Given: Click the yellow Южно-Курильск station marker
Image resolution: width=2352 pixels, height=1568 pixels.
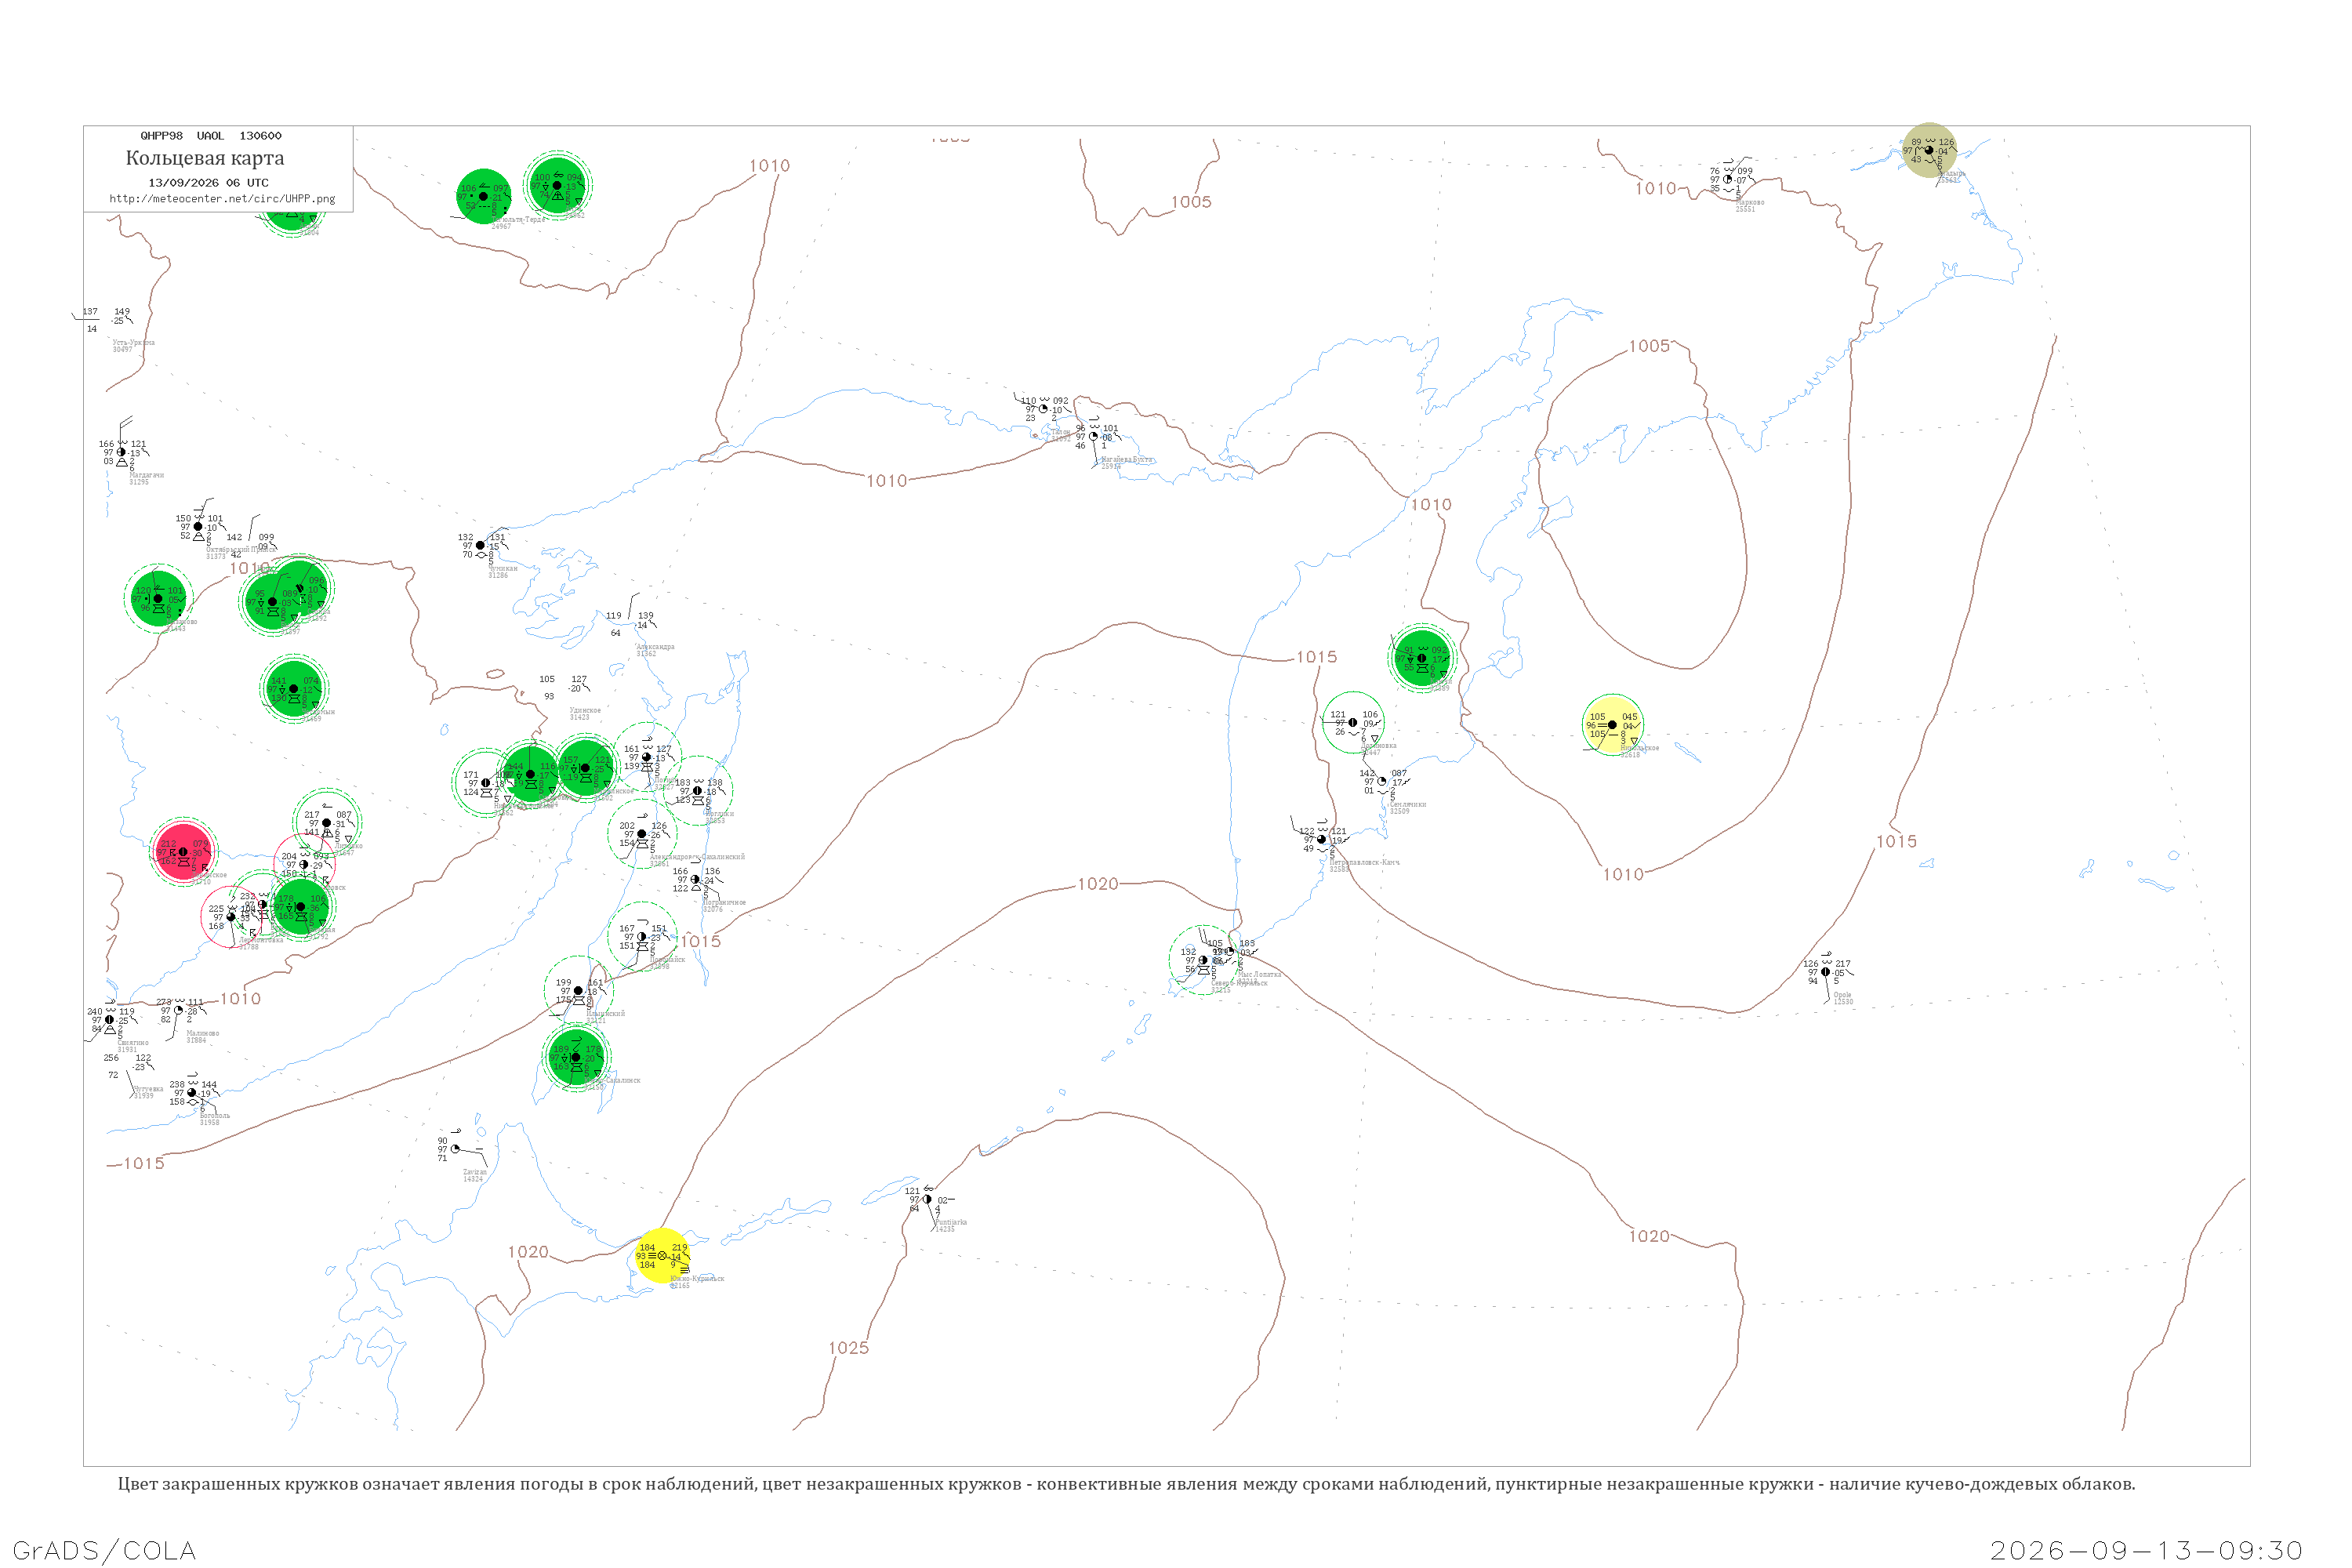Looking at the screenshot, I should pos(662,1256).
